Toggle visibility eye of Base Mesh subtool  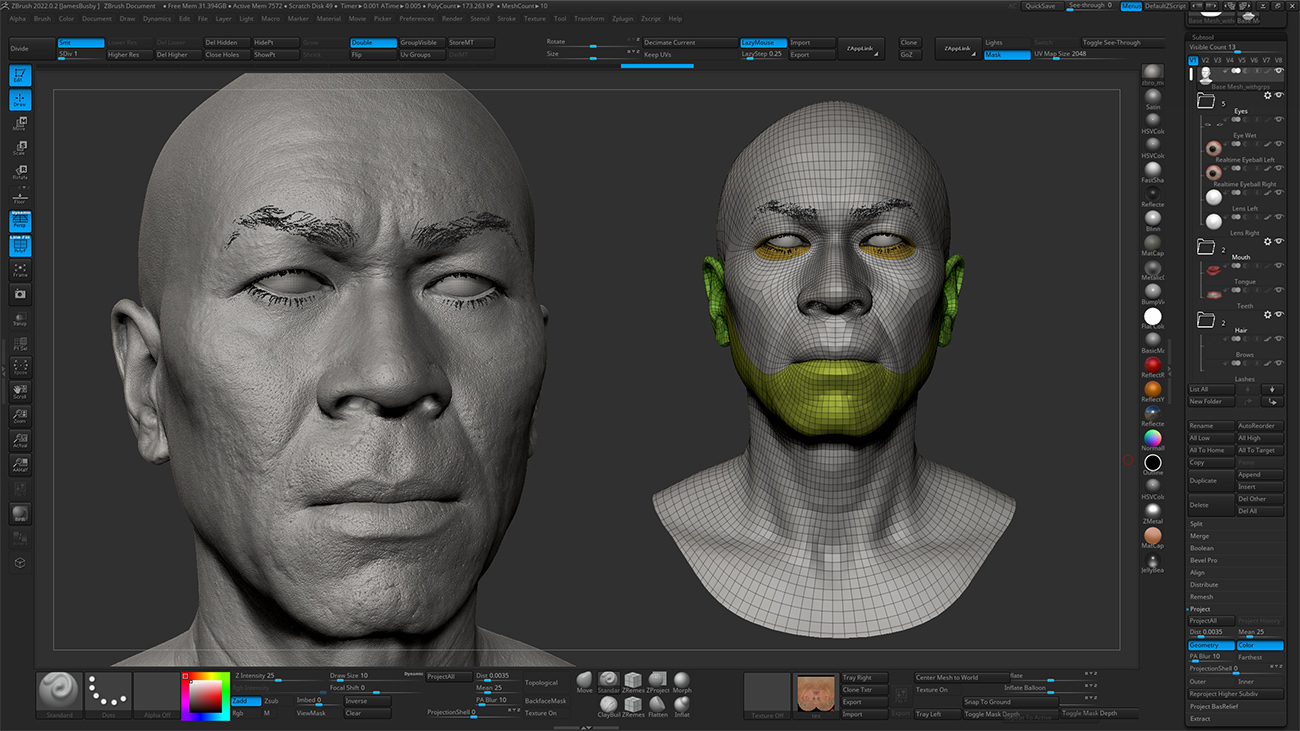pos(1279,71)
